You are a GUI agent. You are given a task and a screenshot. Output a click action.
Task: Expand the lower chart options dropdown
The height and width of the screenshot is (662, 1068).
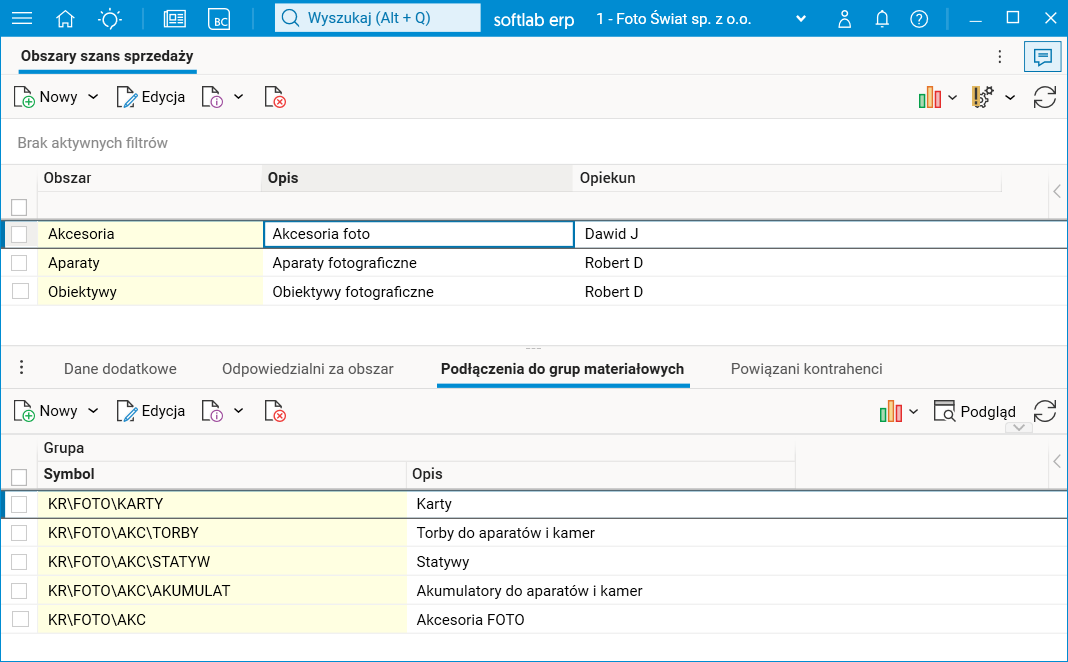pyautogui.click(x=913, y=411)
